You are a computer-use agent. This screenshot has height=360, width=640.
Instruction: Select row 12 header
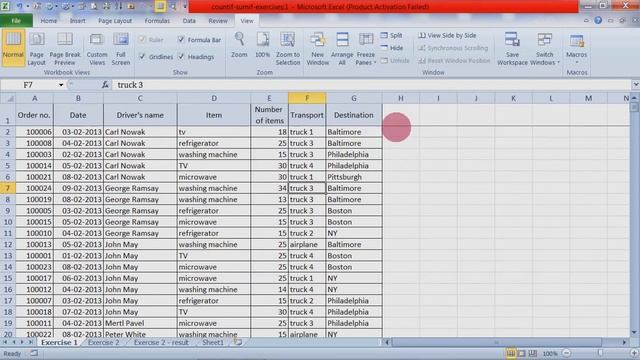(8, 244)
